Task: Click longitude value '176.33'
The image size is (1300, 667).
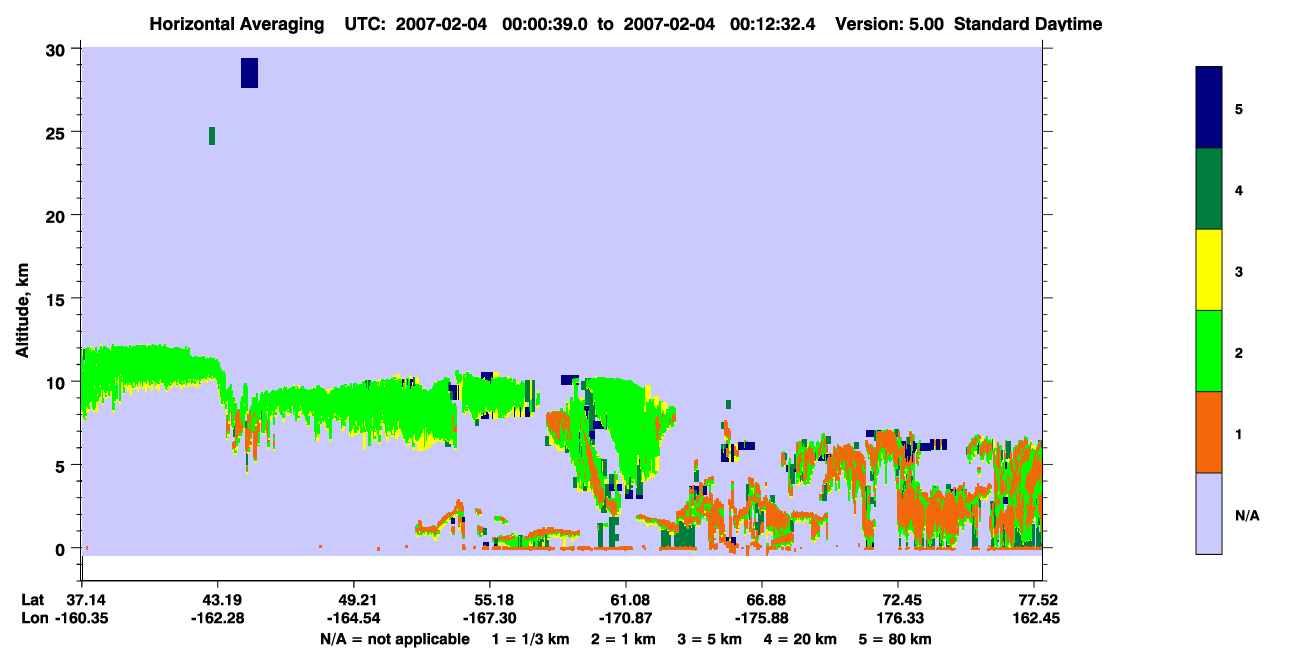Action: coord(899,618)
